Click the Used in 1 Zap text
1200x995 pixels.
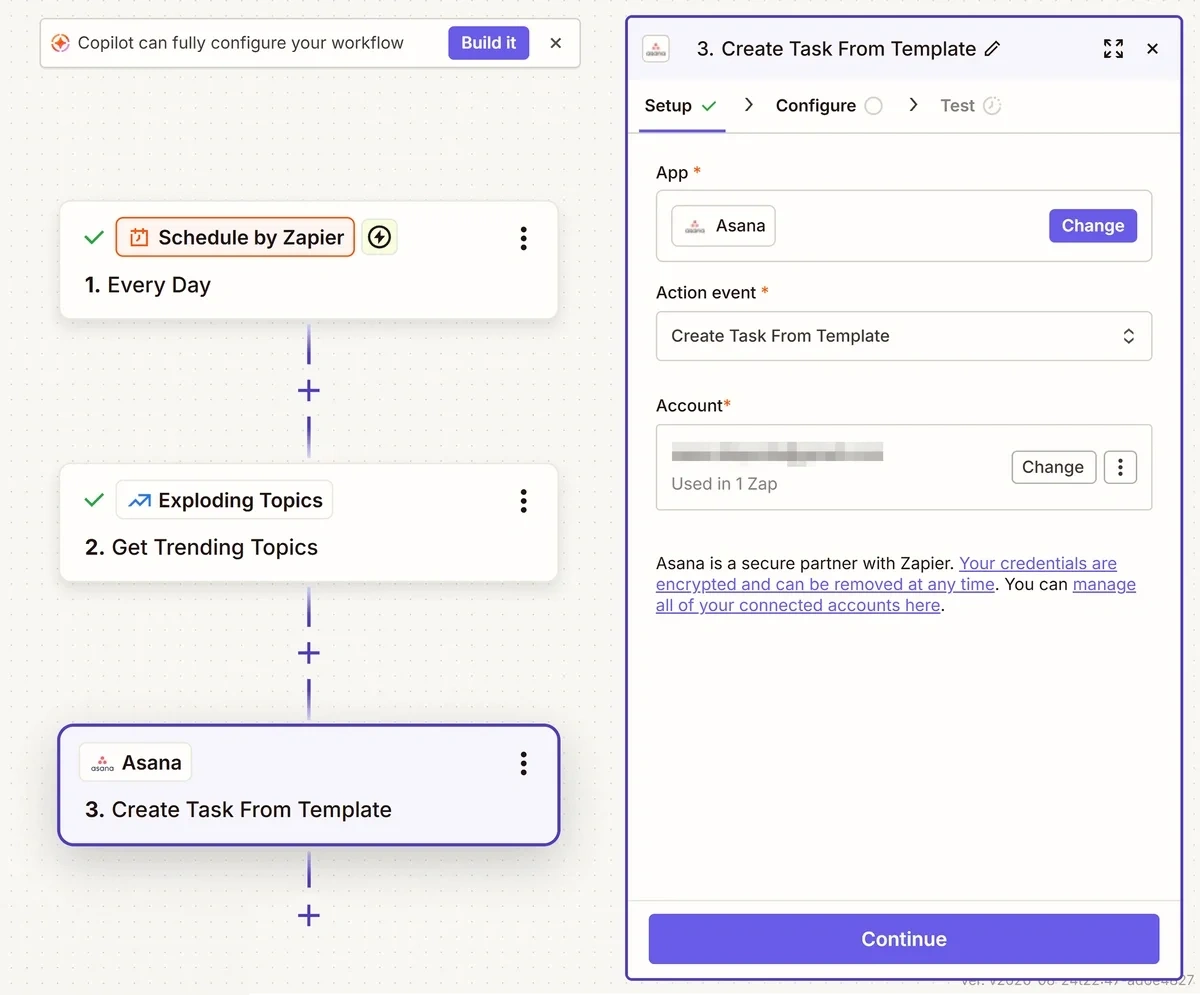click(724, 484)
